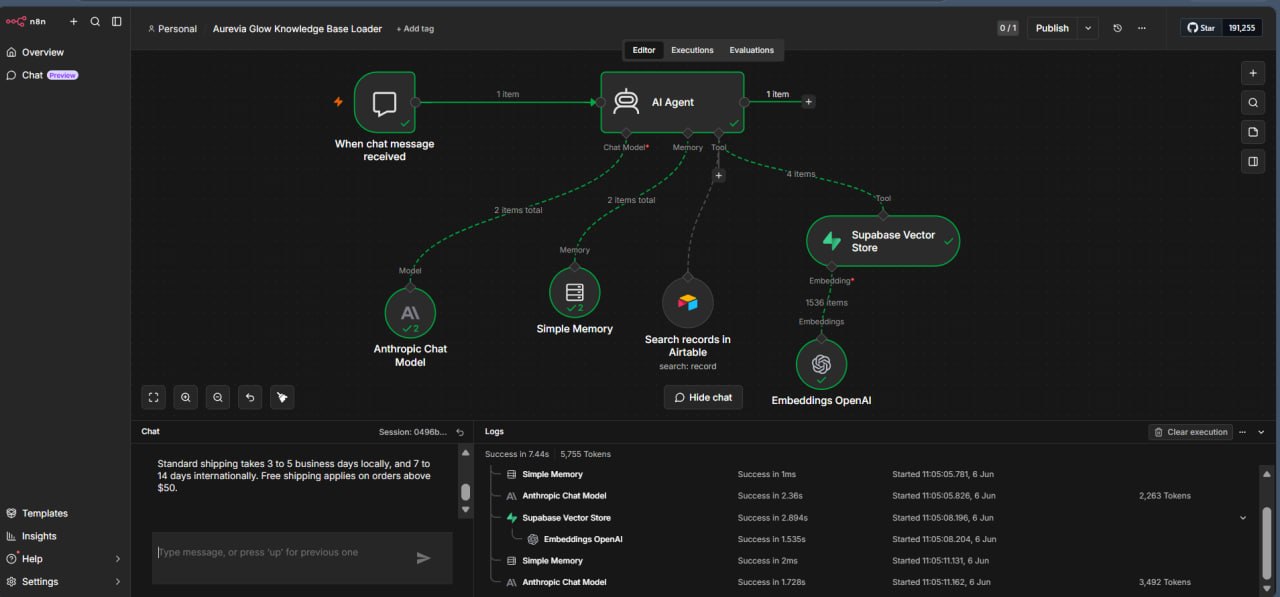
Task: Click the workflow name Aurevia Glow Knowledge Base Loader
Action: click(x=297, y=29)
